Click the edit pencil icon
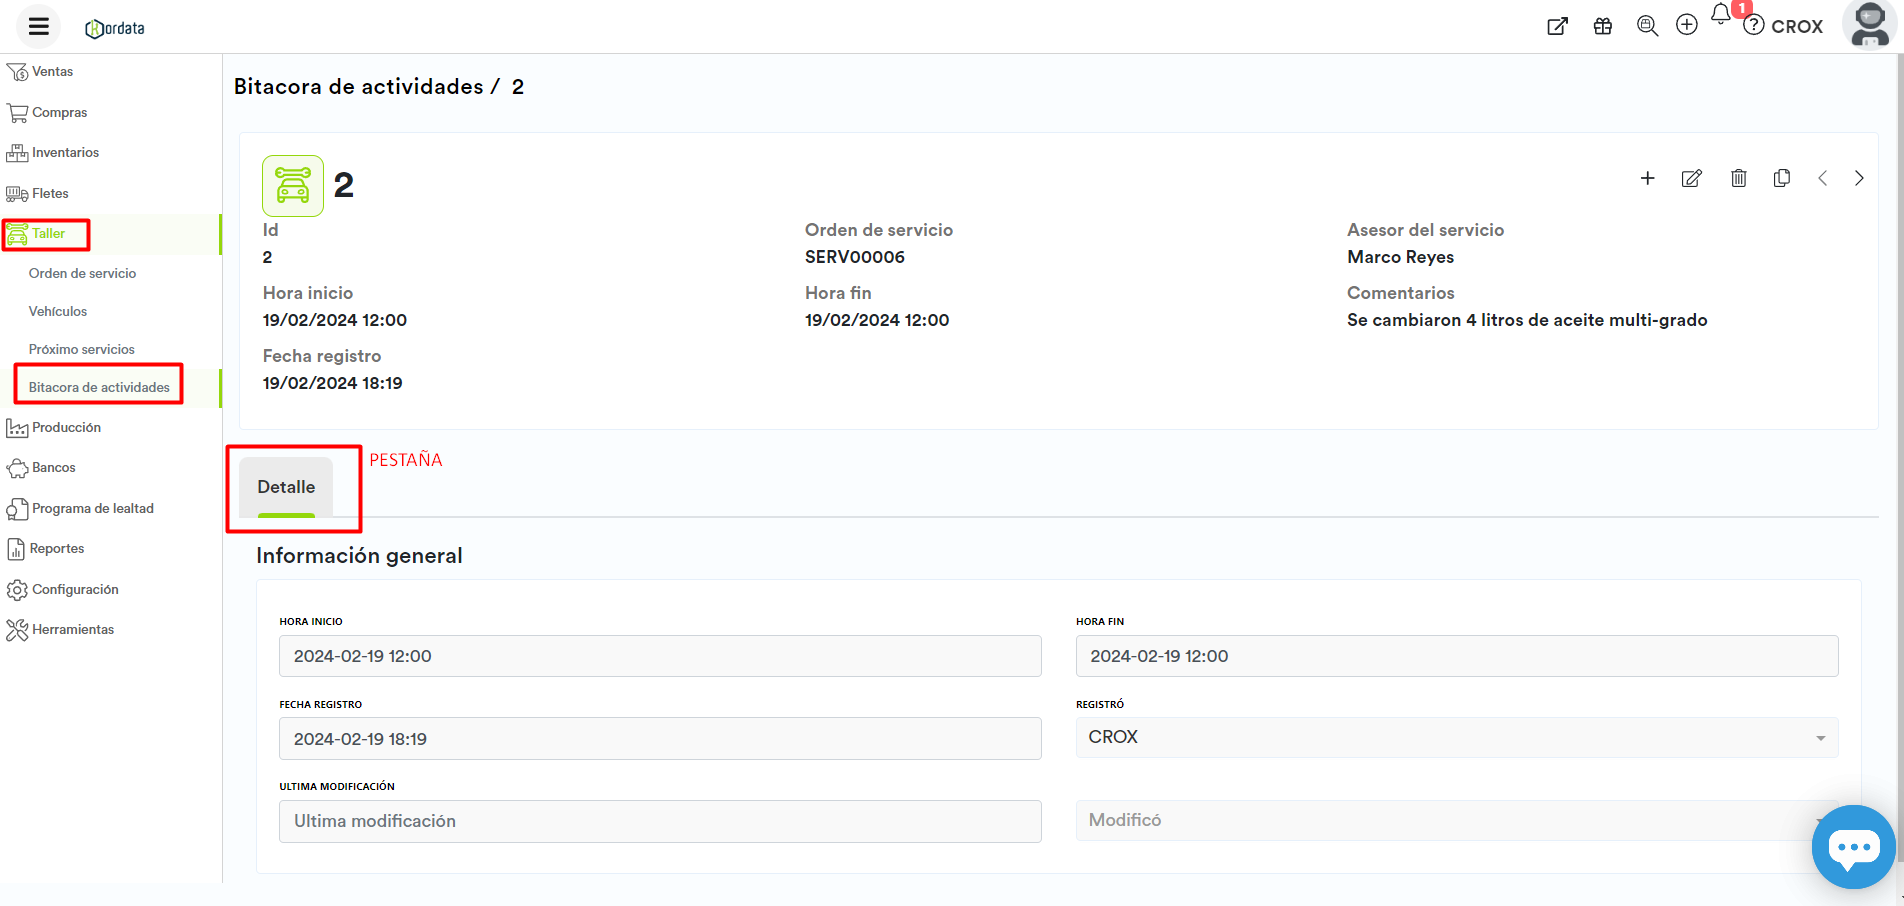The image size is (1904, 906). pos(1691,178)
